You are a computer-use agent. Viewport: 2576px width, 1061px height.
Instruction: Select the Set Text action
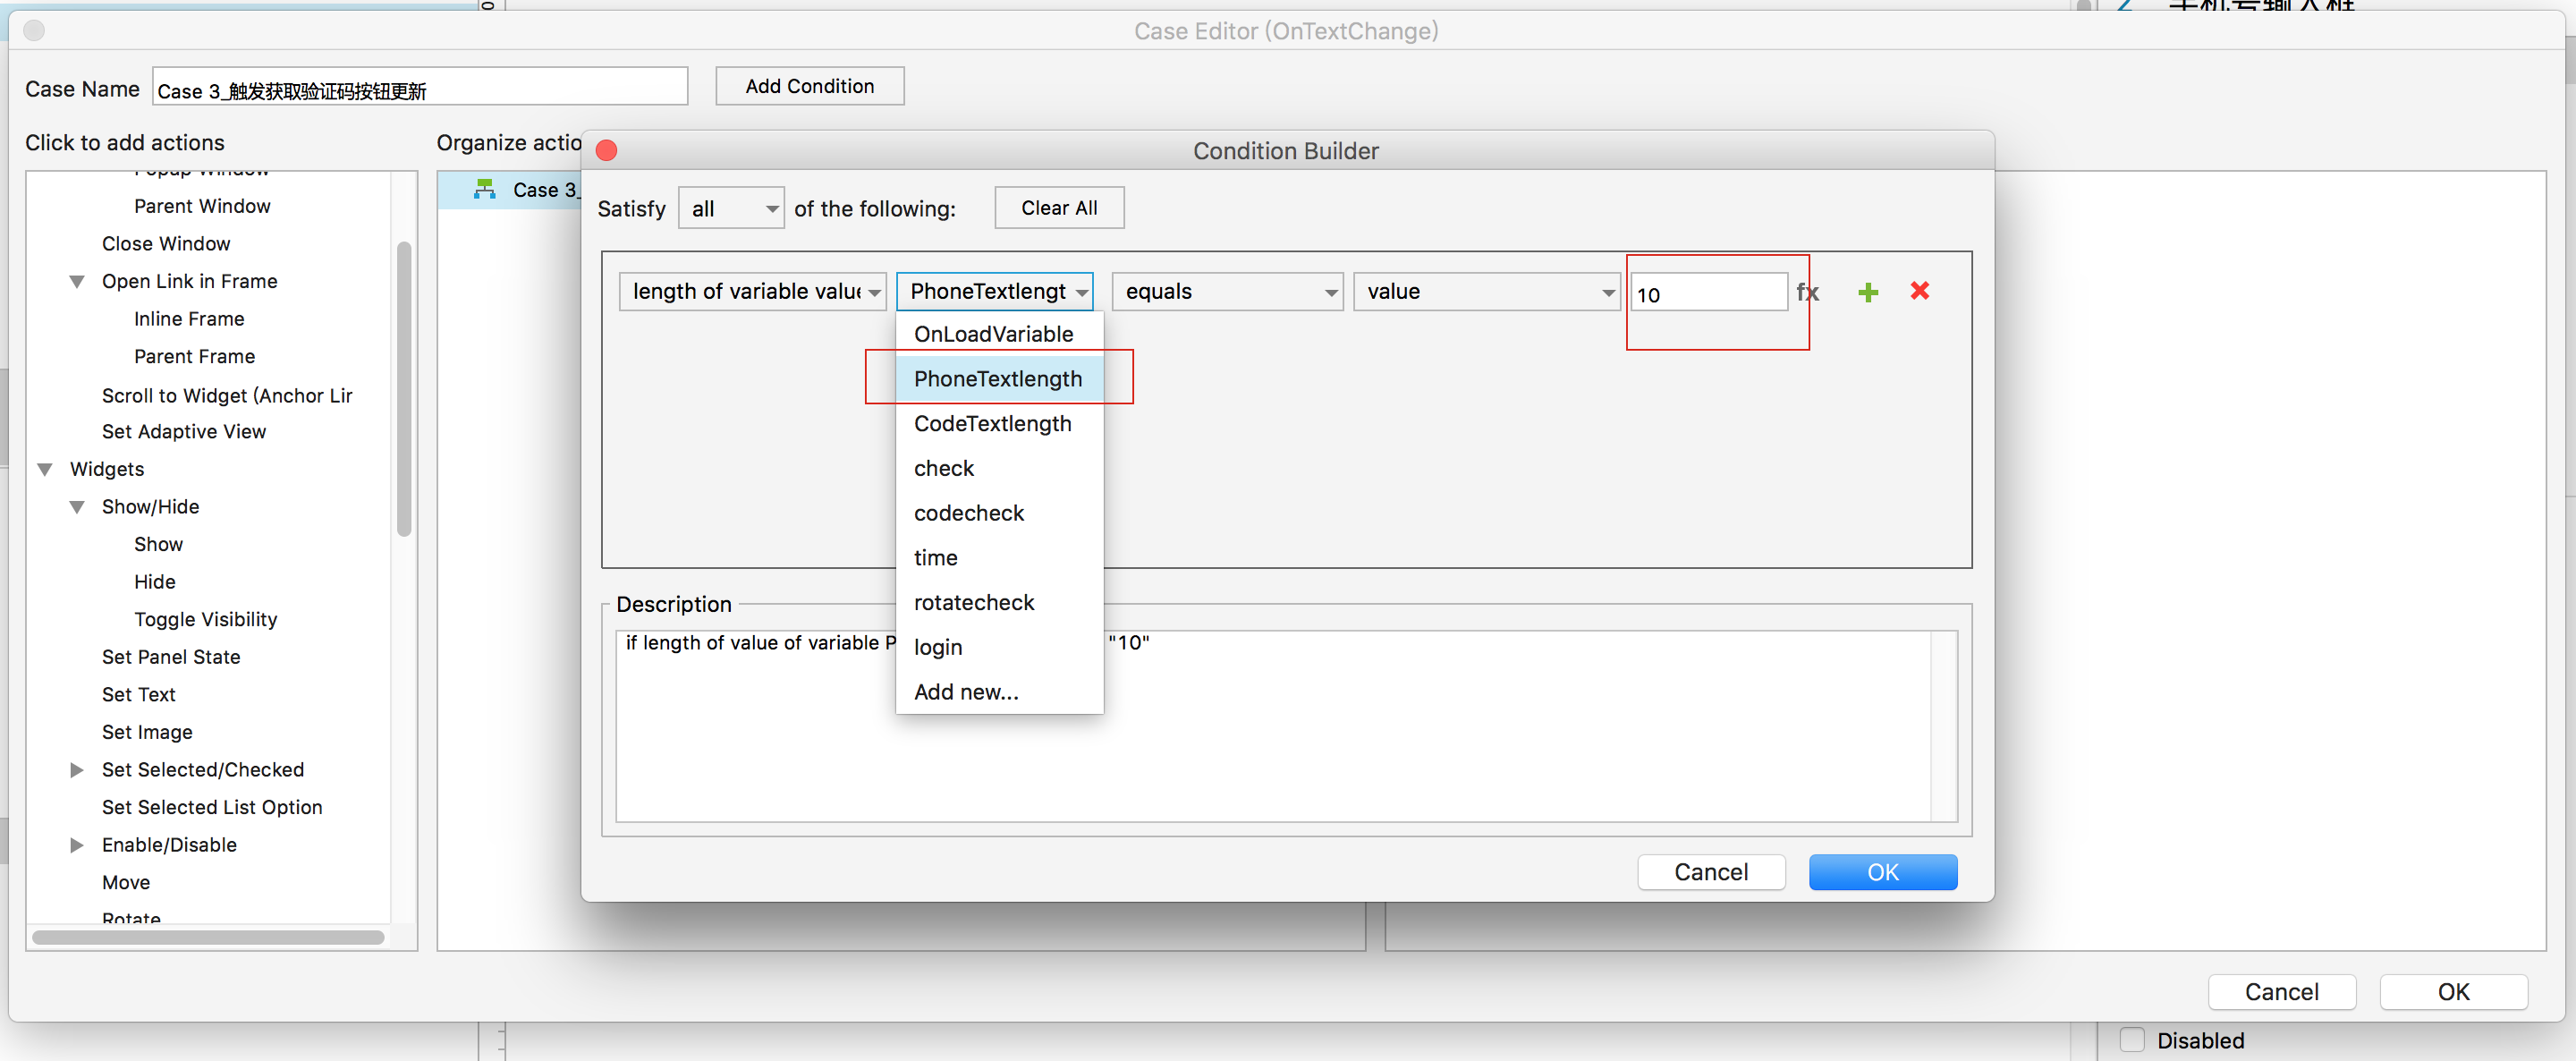(139, 695)
